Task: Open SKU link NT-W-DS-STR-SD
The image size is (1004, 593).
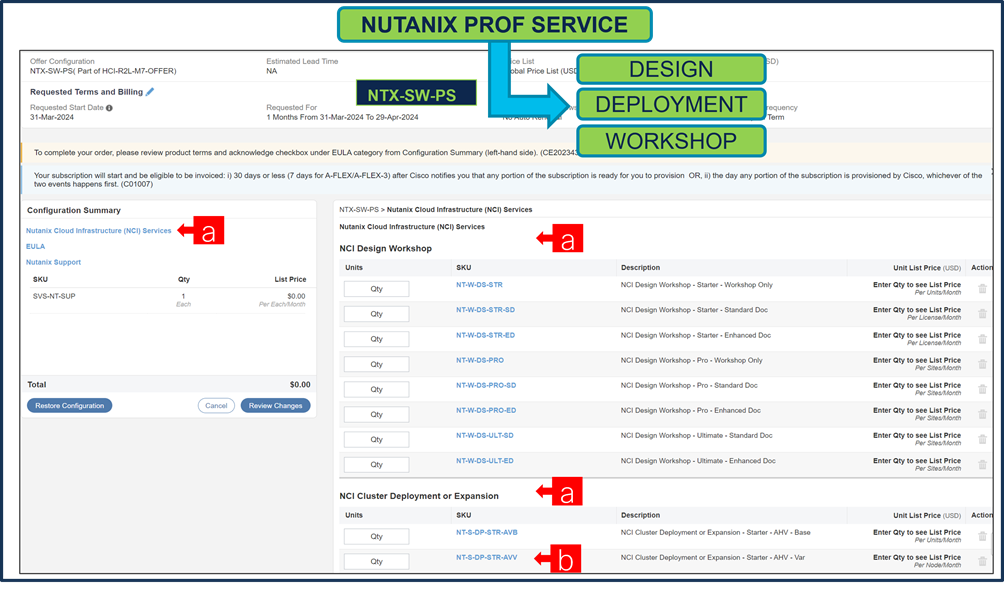Action: 485,309
